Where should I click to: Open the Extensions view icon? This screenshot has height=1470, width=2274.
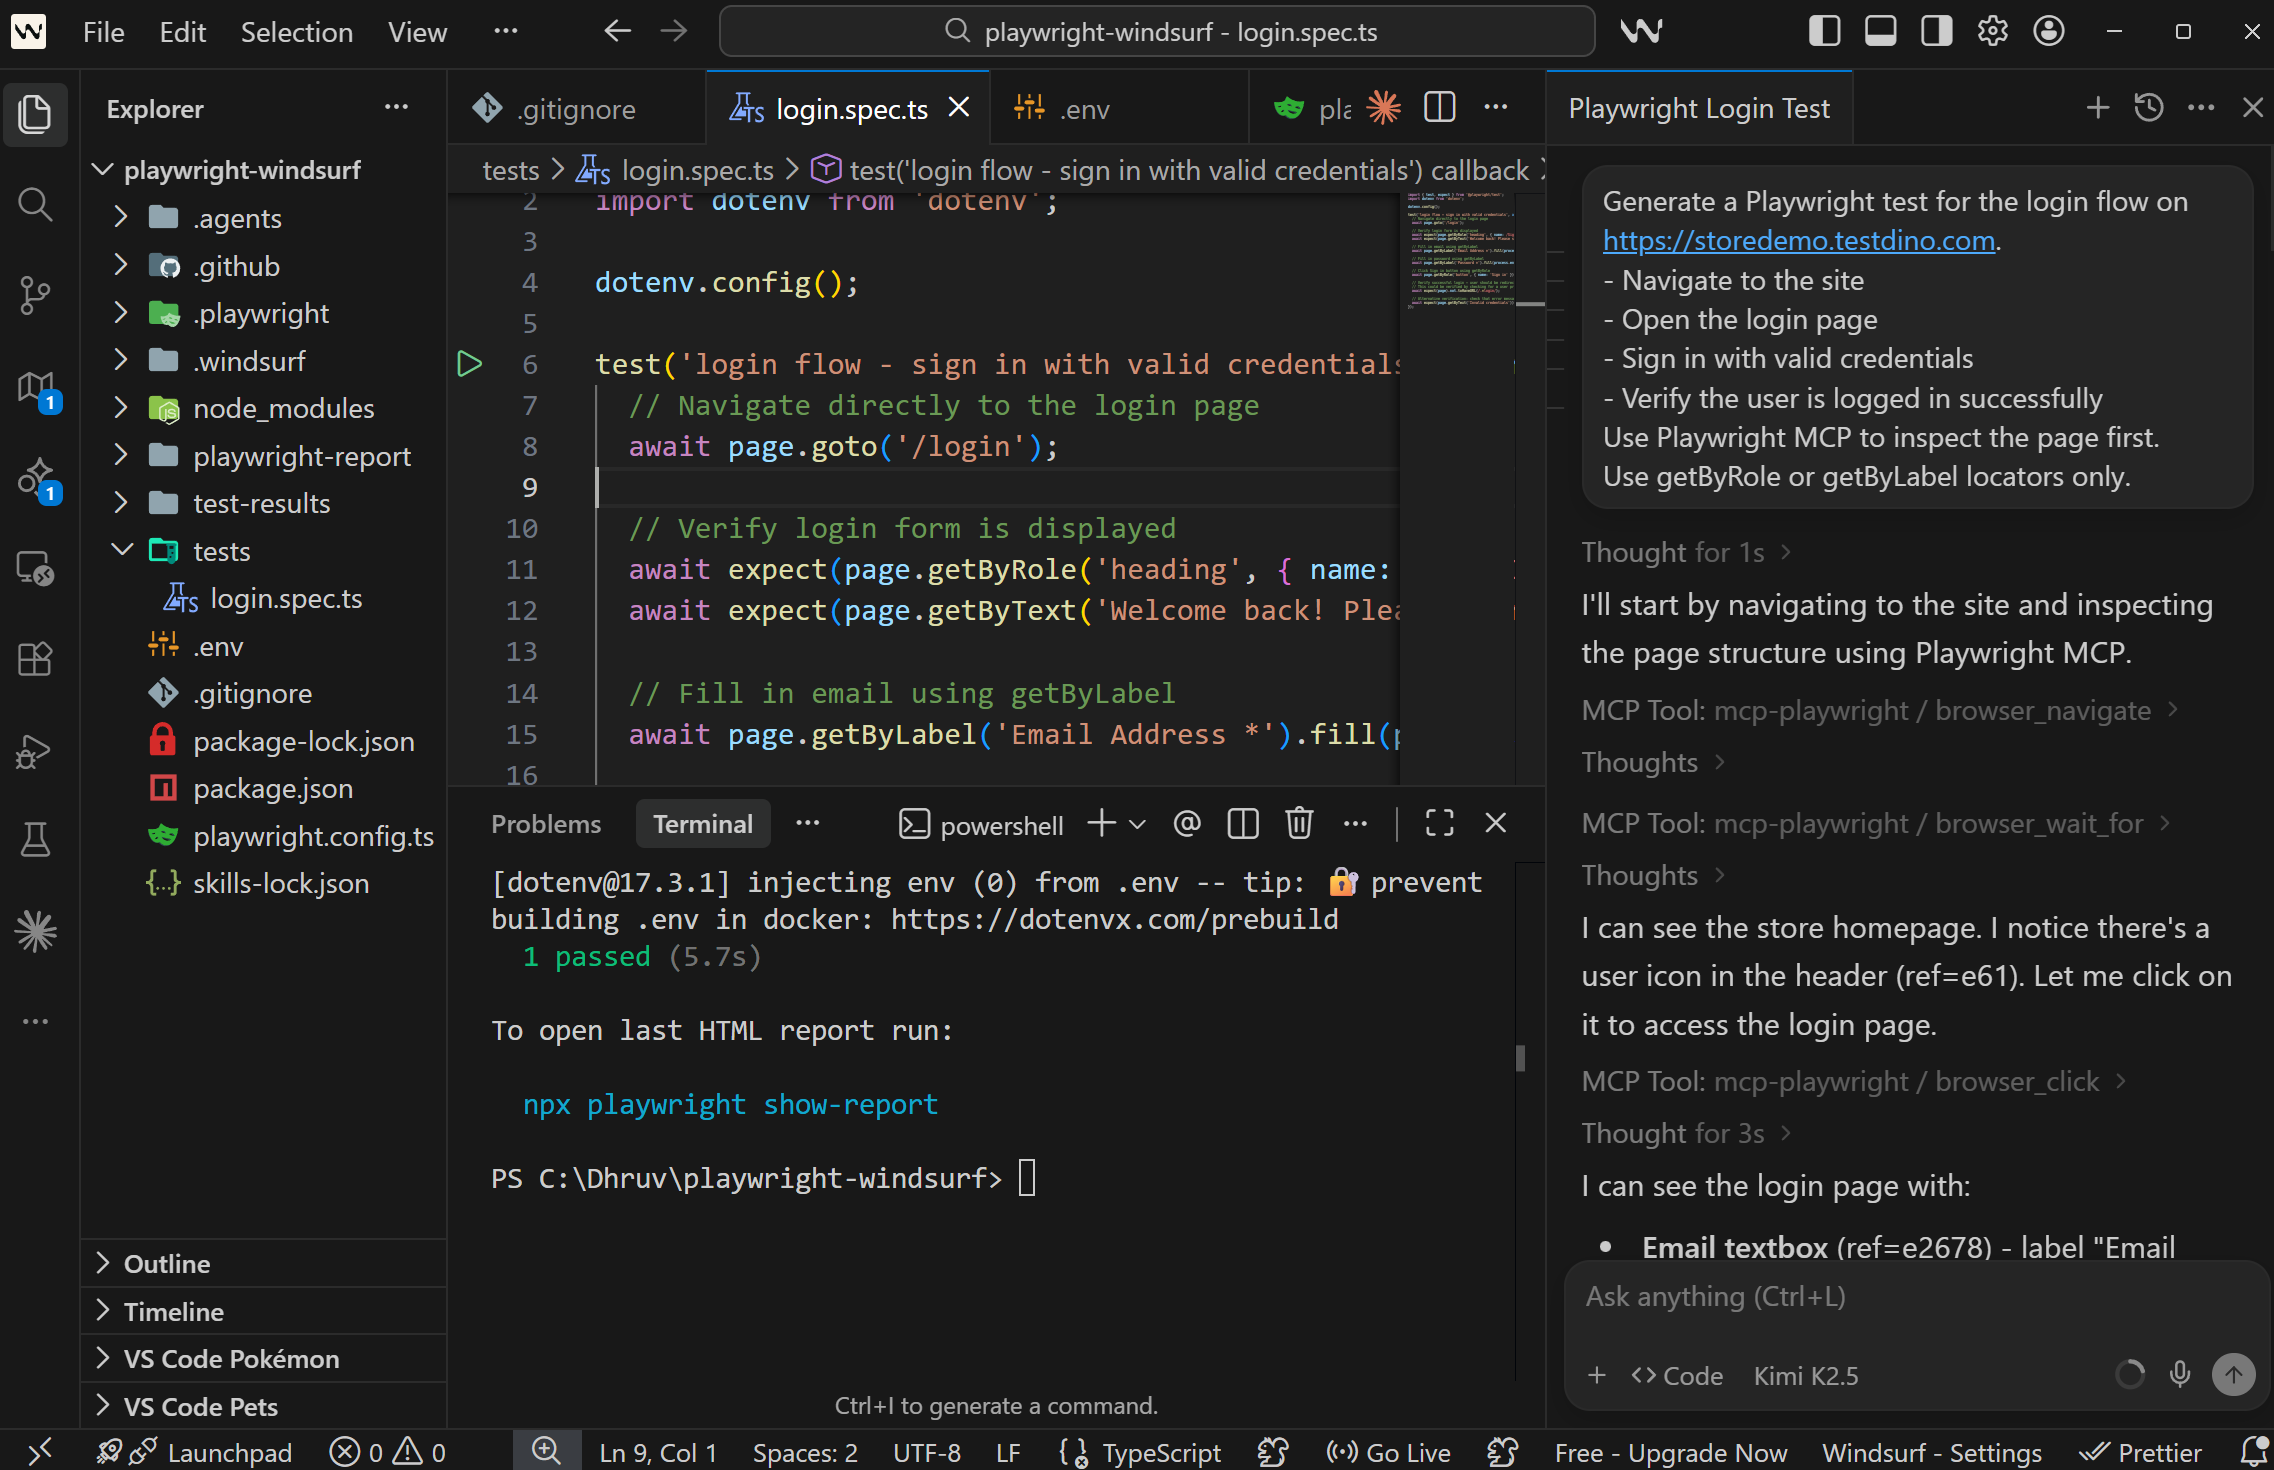[x=35, y=659]
